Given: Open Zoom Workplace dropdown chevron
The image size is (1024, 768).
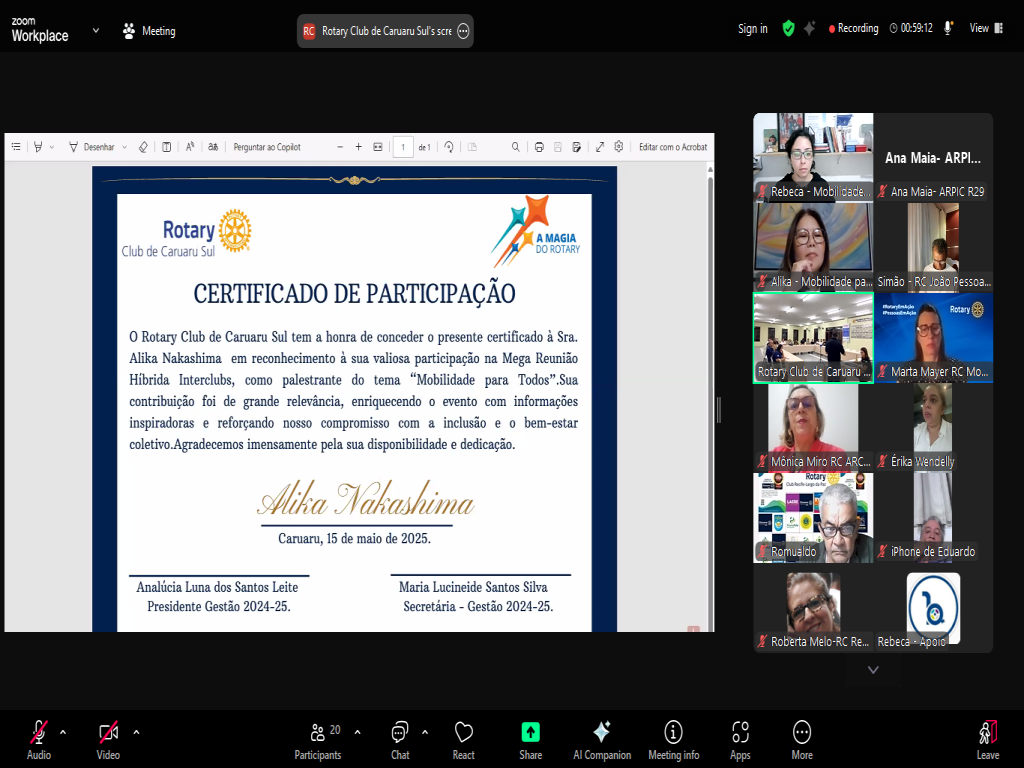Looking at the screenshot, I should 96,30.
